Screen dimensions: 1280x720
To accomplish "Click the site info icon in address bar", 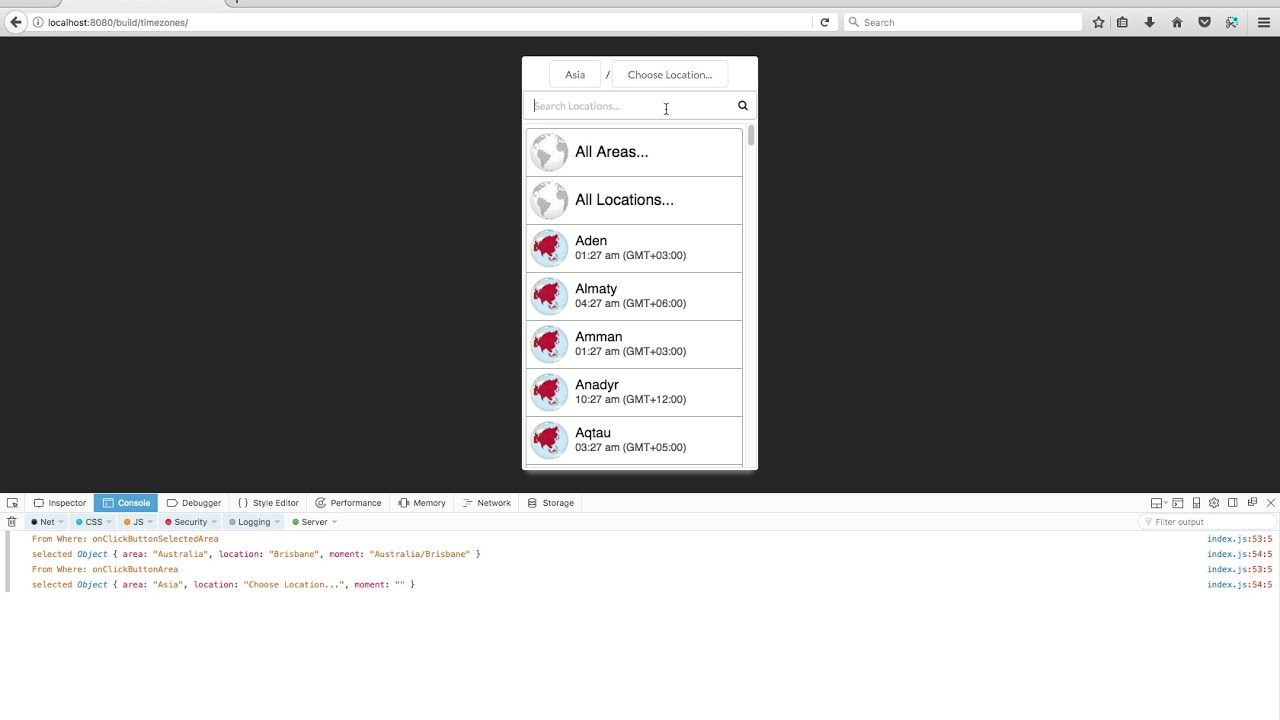I will coord(38,22).
